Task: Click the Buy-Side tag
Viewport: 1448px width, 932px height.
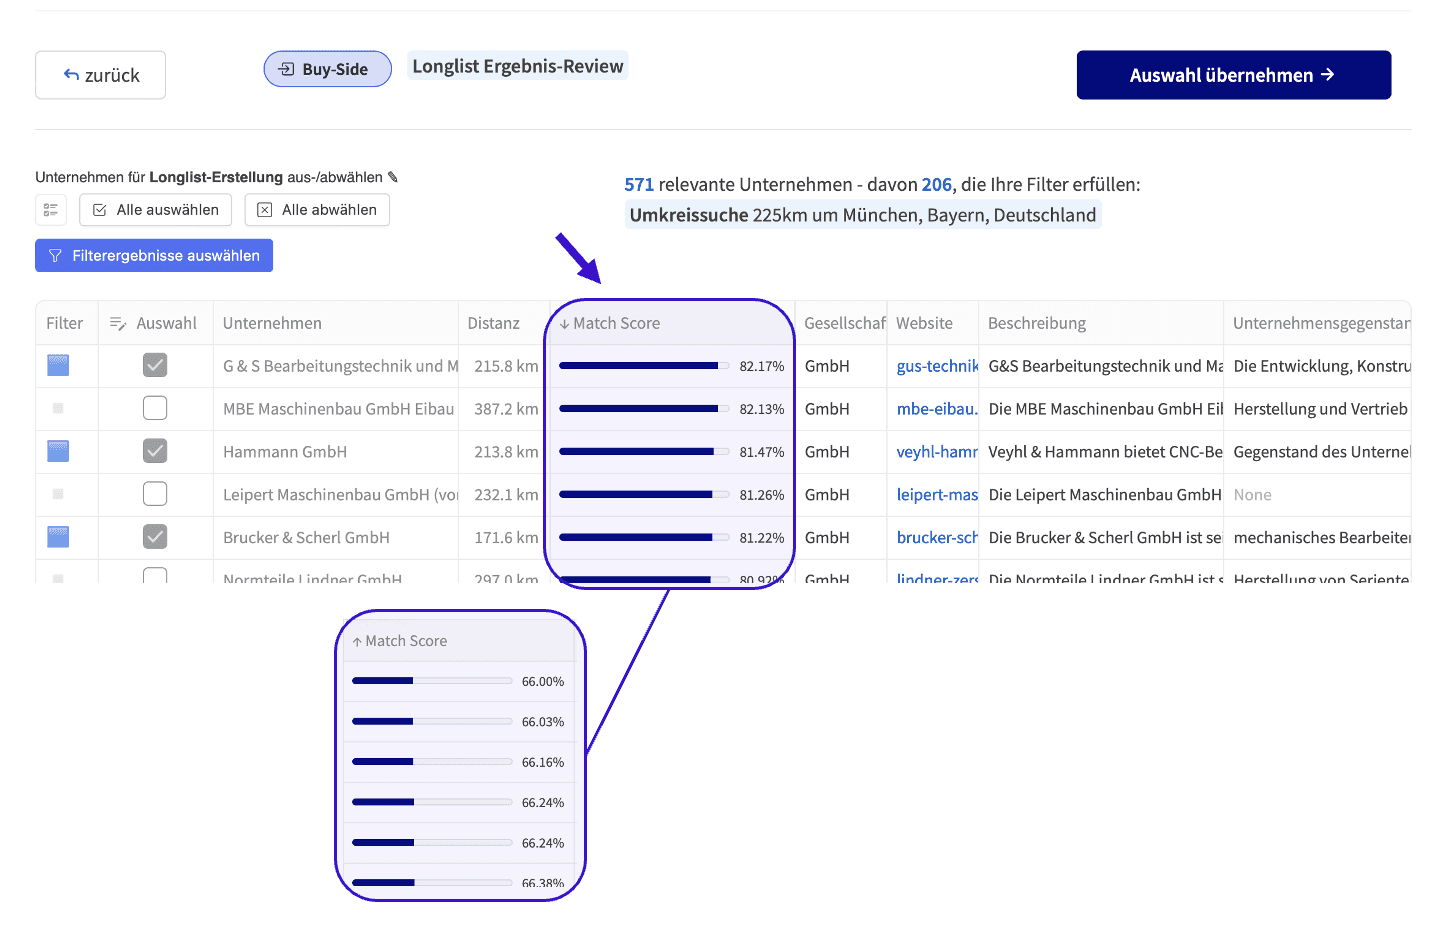Action: pyautogui.click(x=327, y=69)
